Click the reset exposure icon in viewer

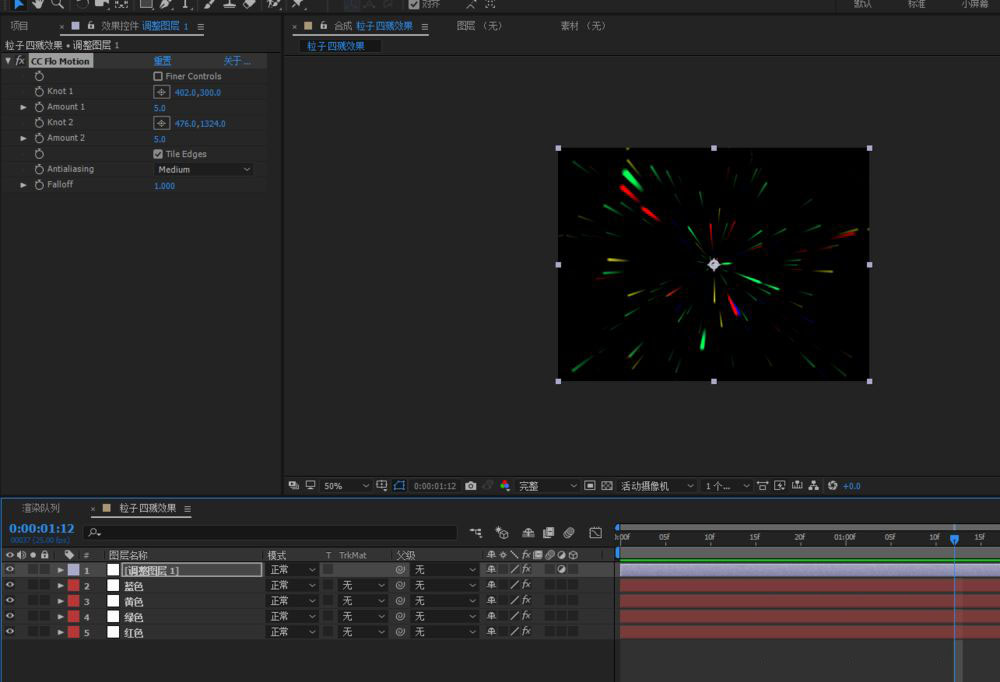click(832, 486)
